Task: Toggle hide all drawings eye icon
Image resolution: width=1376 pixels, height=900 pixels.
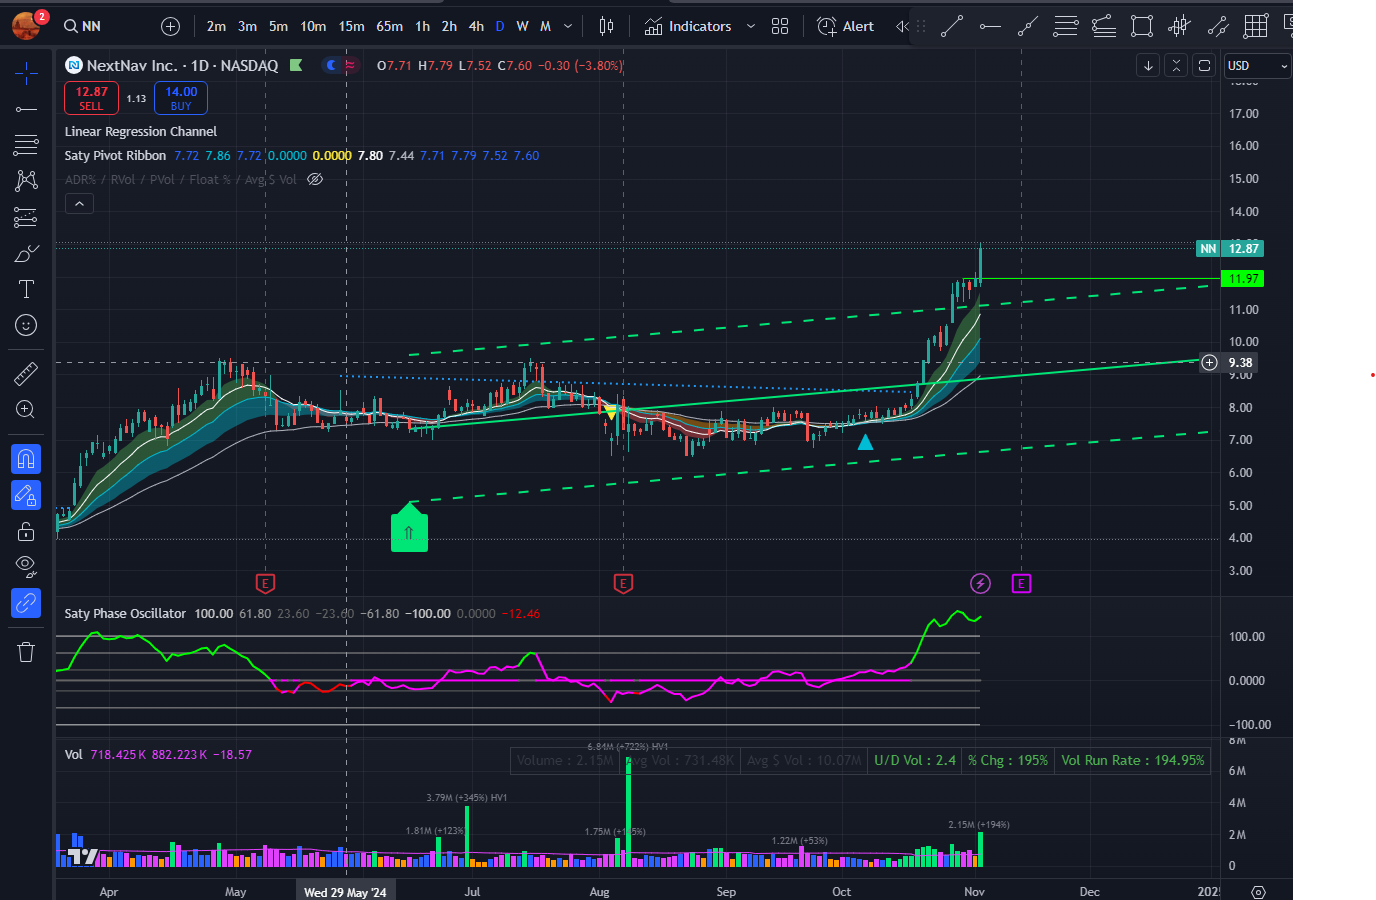Action: 26,567
